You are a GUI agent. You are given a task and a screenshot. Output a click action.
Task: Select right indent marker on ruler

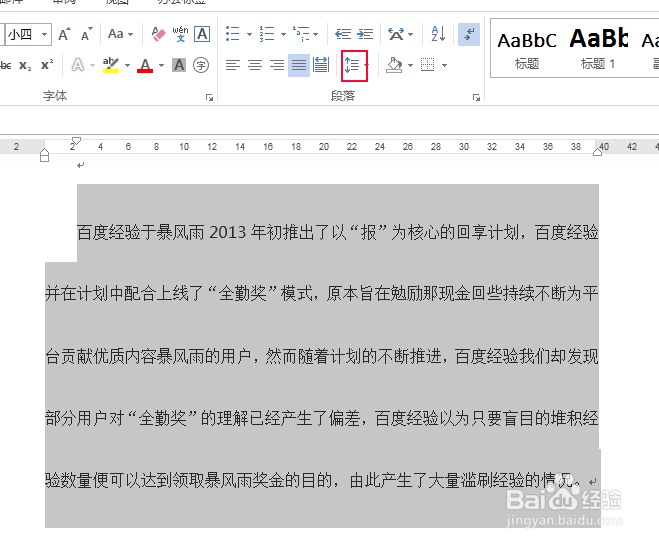click(598, 151)
